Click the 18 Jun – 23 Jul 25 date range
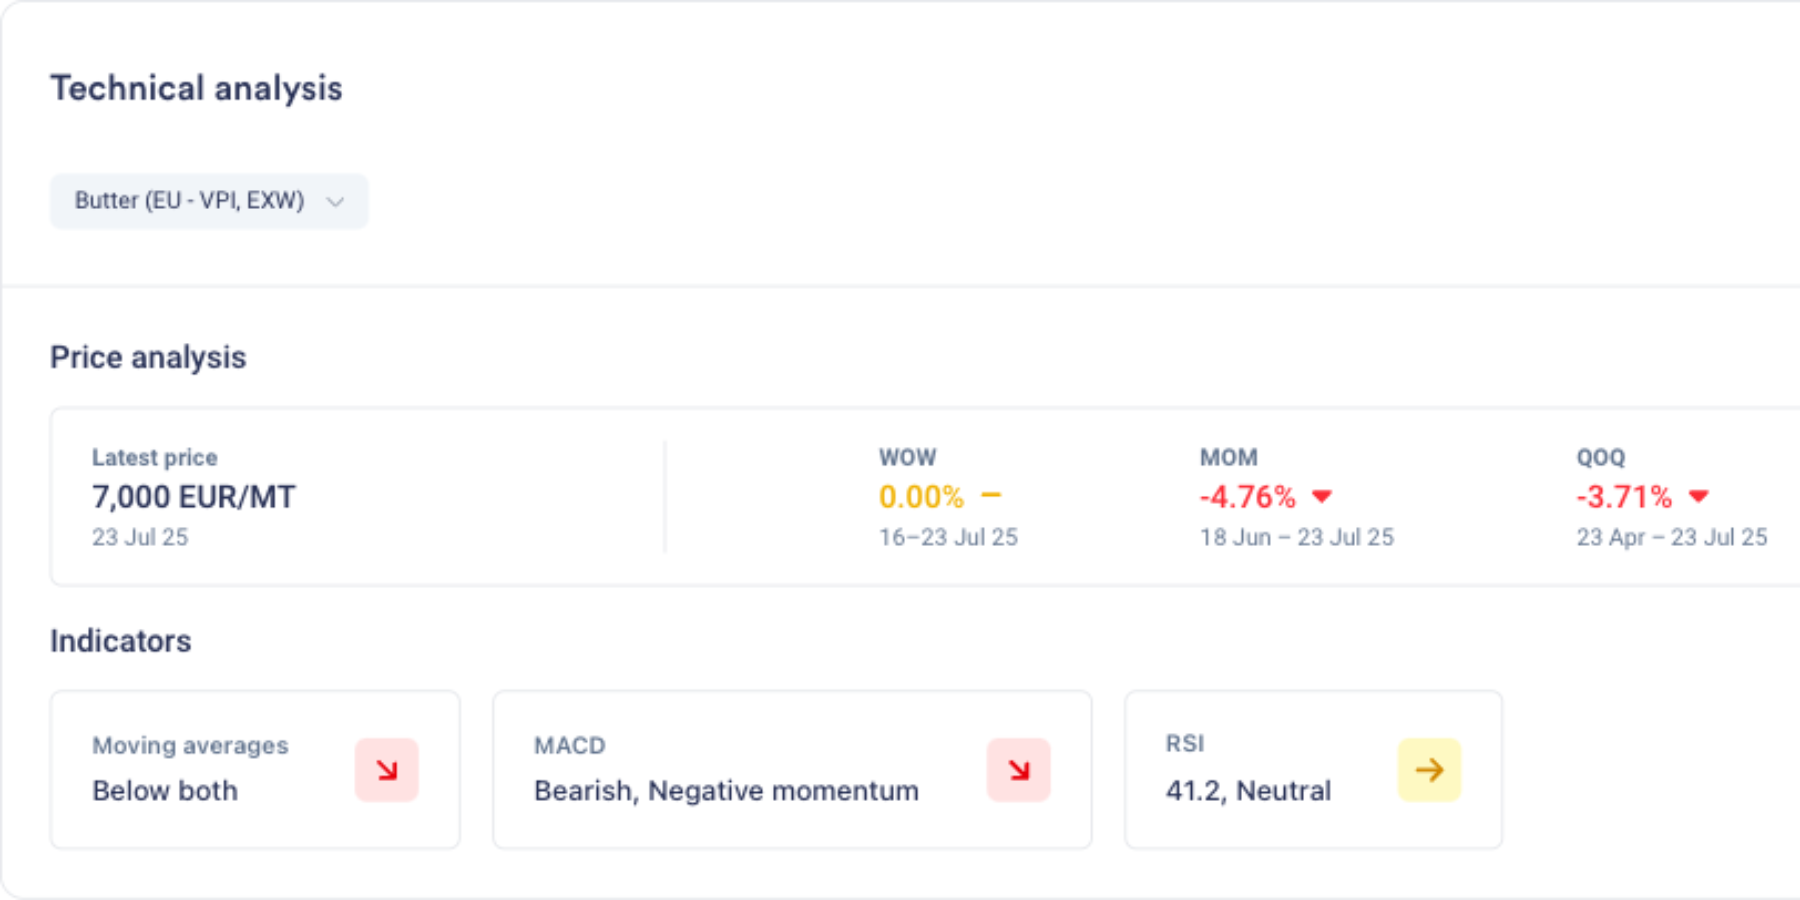The image size is (1800, 900). (1297, 537)
